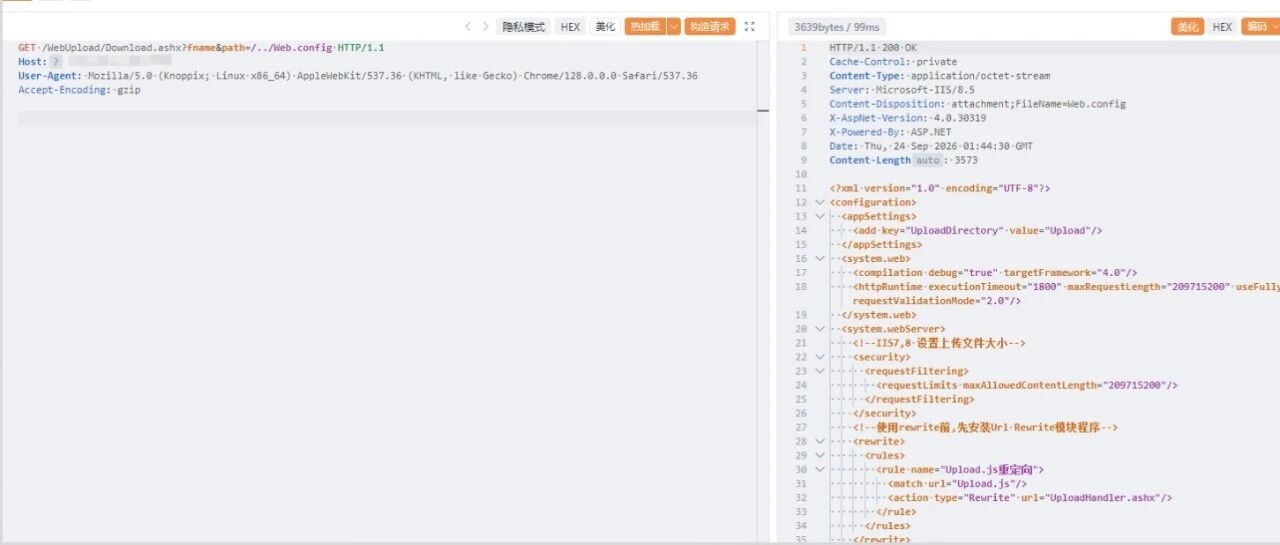Click the <?xml version declaration line

[x=939, y=188]
